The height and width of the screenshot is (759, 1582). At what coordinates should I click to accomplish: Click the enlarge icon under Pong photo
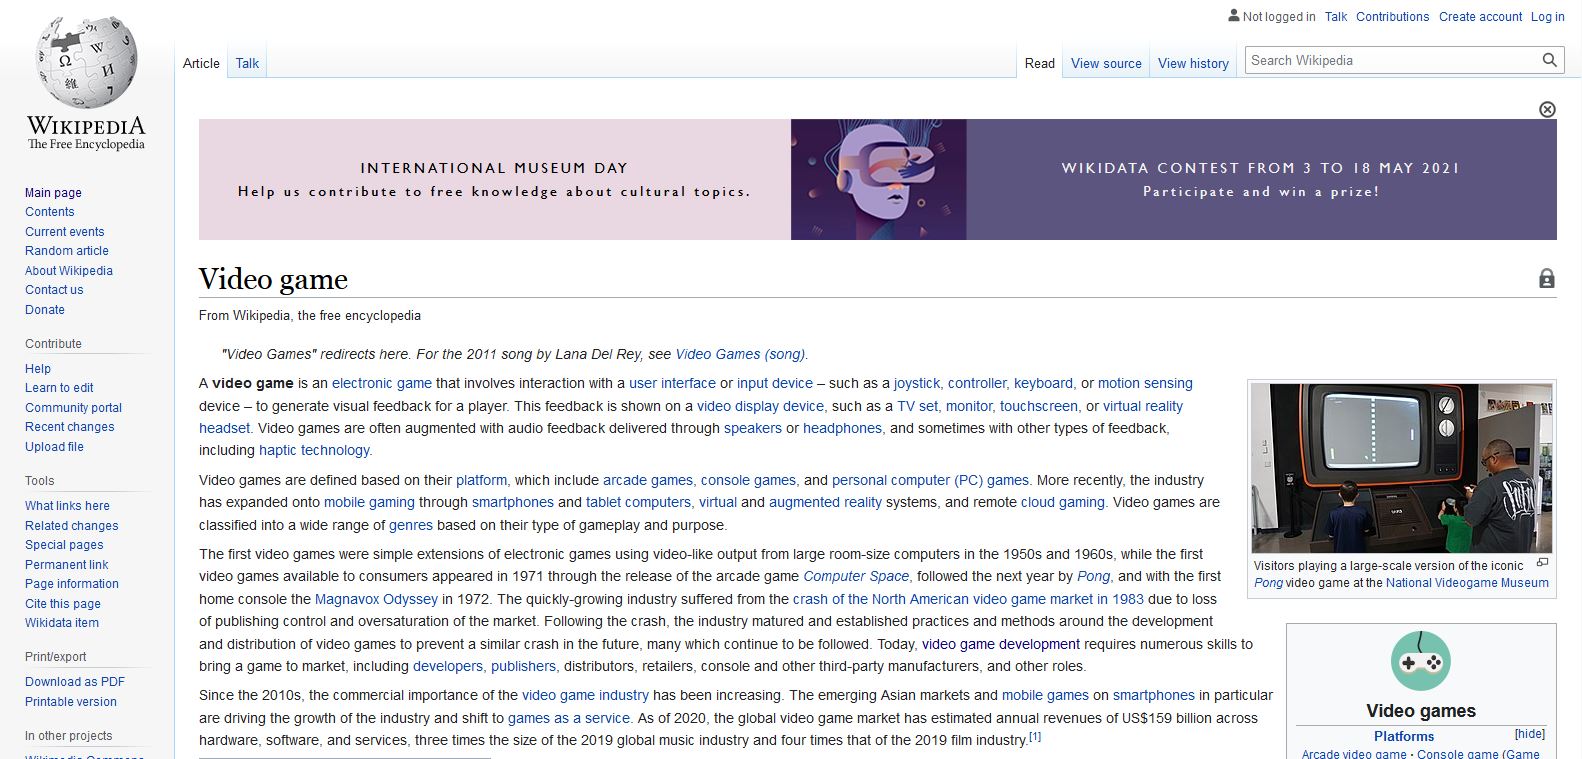click(1542, 563)
